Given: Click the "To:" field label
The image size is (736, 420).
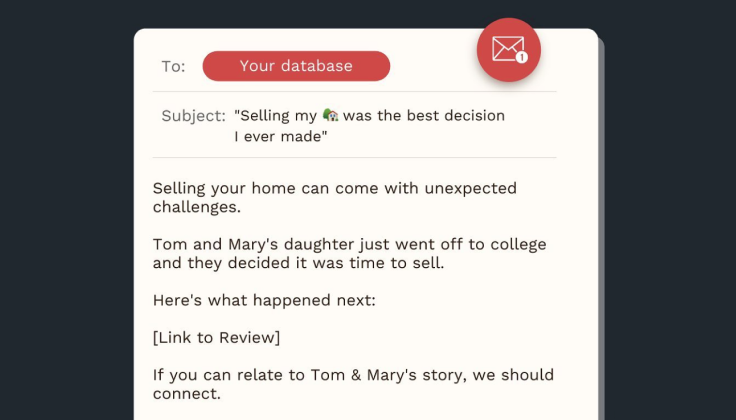Looking at the screenshot, I should click(173, 66).
